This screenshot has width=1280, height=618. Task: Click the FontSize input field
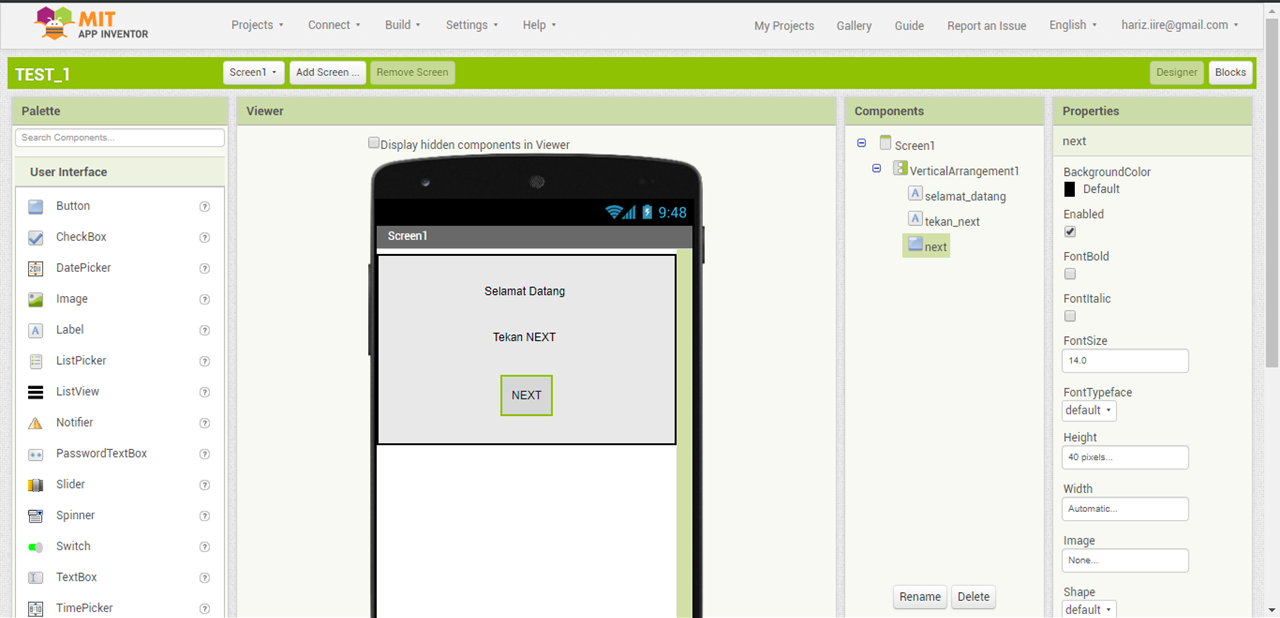click(x=1125, y=360)
